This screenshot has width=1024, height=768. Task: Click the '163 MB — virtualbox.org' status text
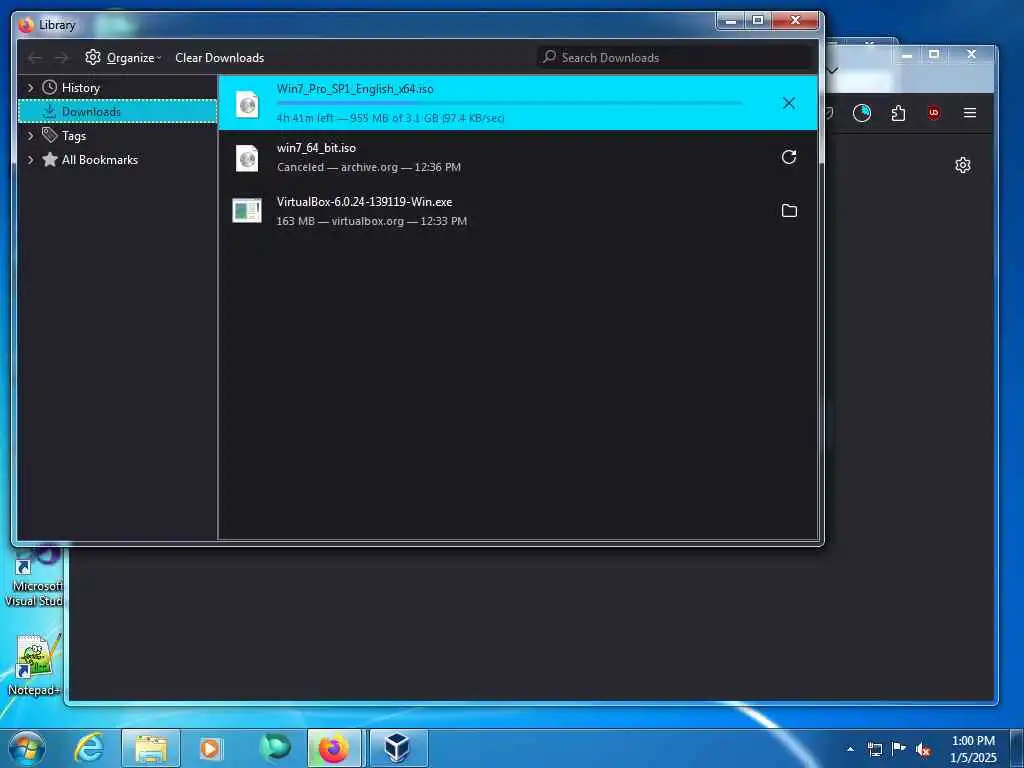click(372, 221)
